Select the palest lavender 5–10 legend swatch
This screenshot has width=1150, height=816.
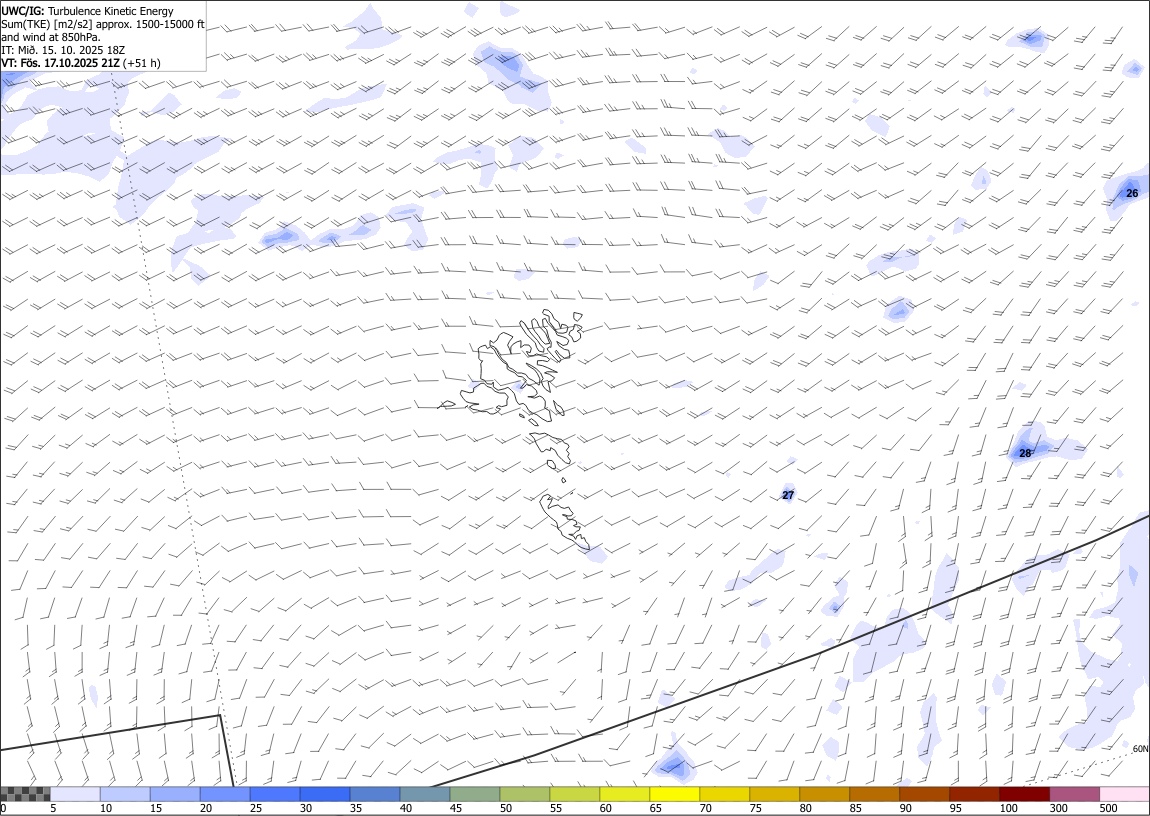pos(76,794)
